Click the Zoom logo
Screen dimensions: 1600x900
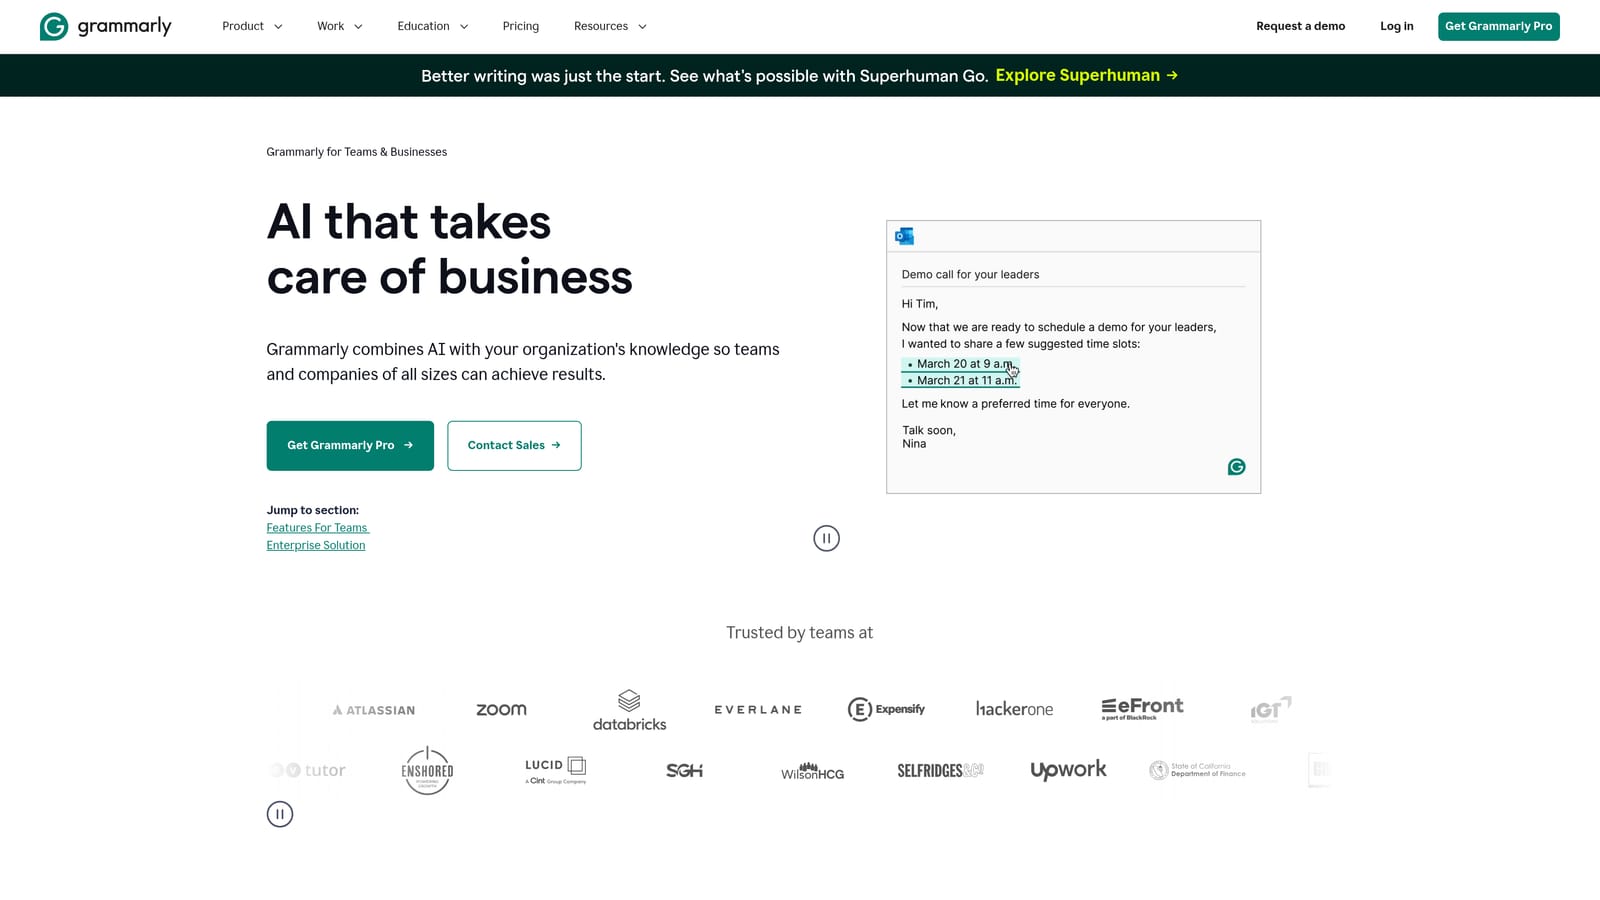pyautogui.click(x=501, y=709)
